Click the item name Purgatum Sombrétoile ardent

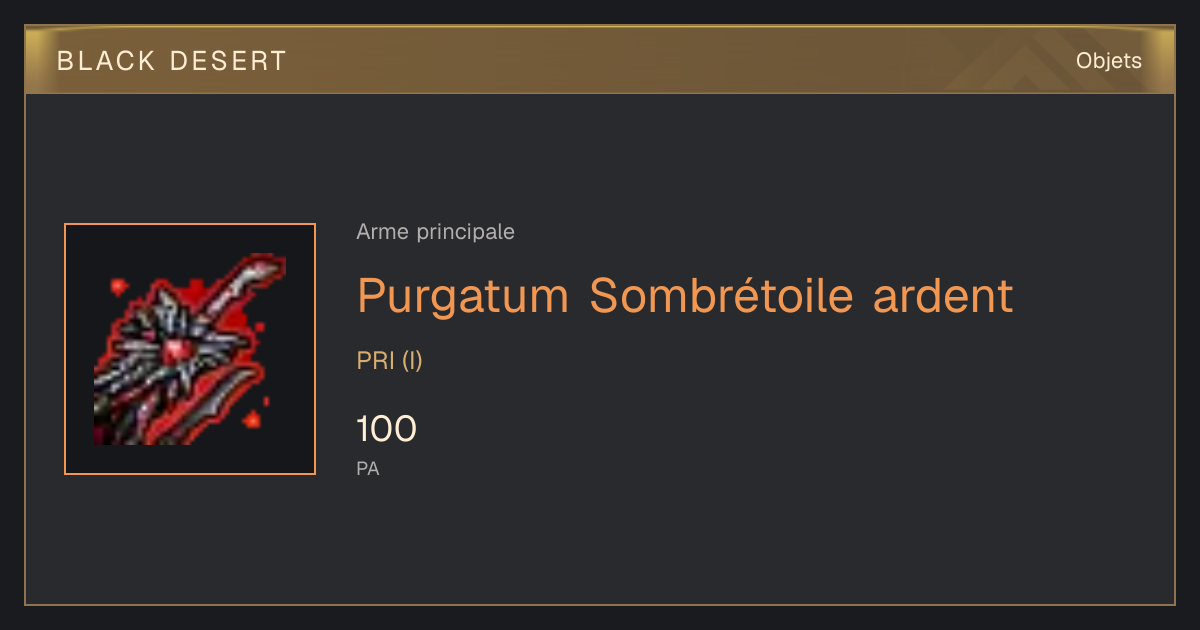click(x=685, y=296)
